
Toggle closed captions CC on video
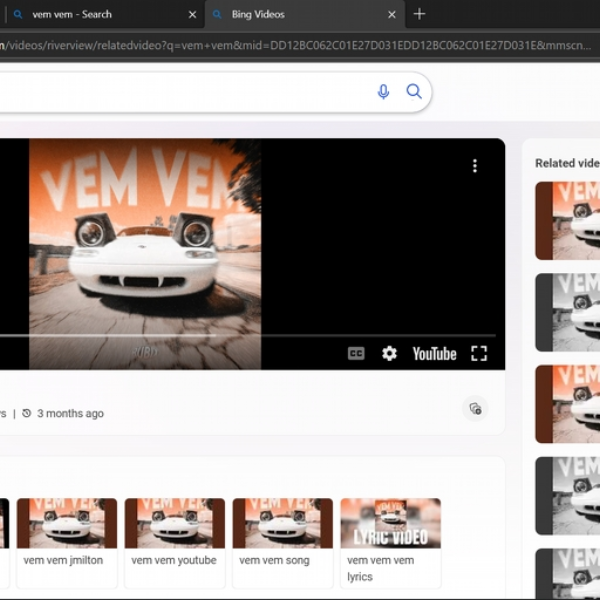pyautogui.click(x=356, y=354)
